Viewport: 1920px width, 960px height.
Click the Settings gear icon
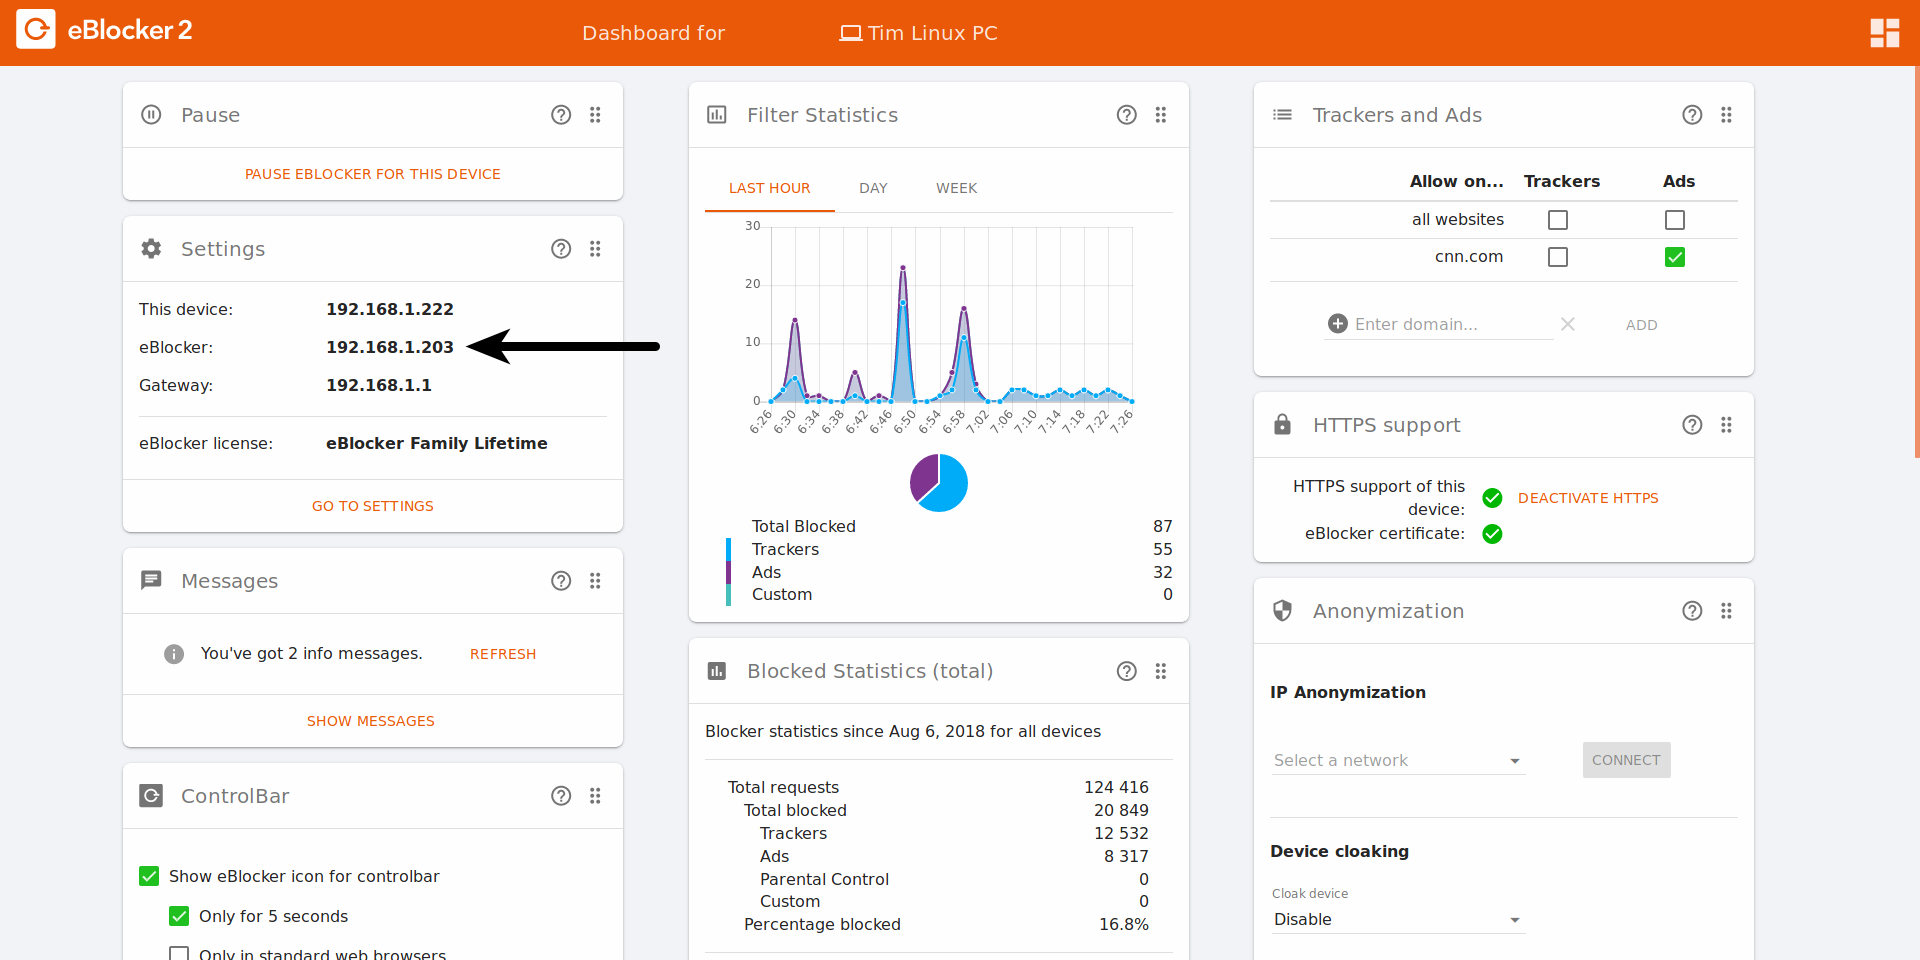click(151, 249)
